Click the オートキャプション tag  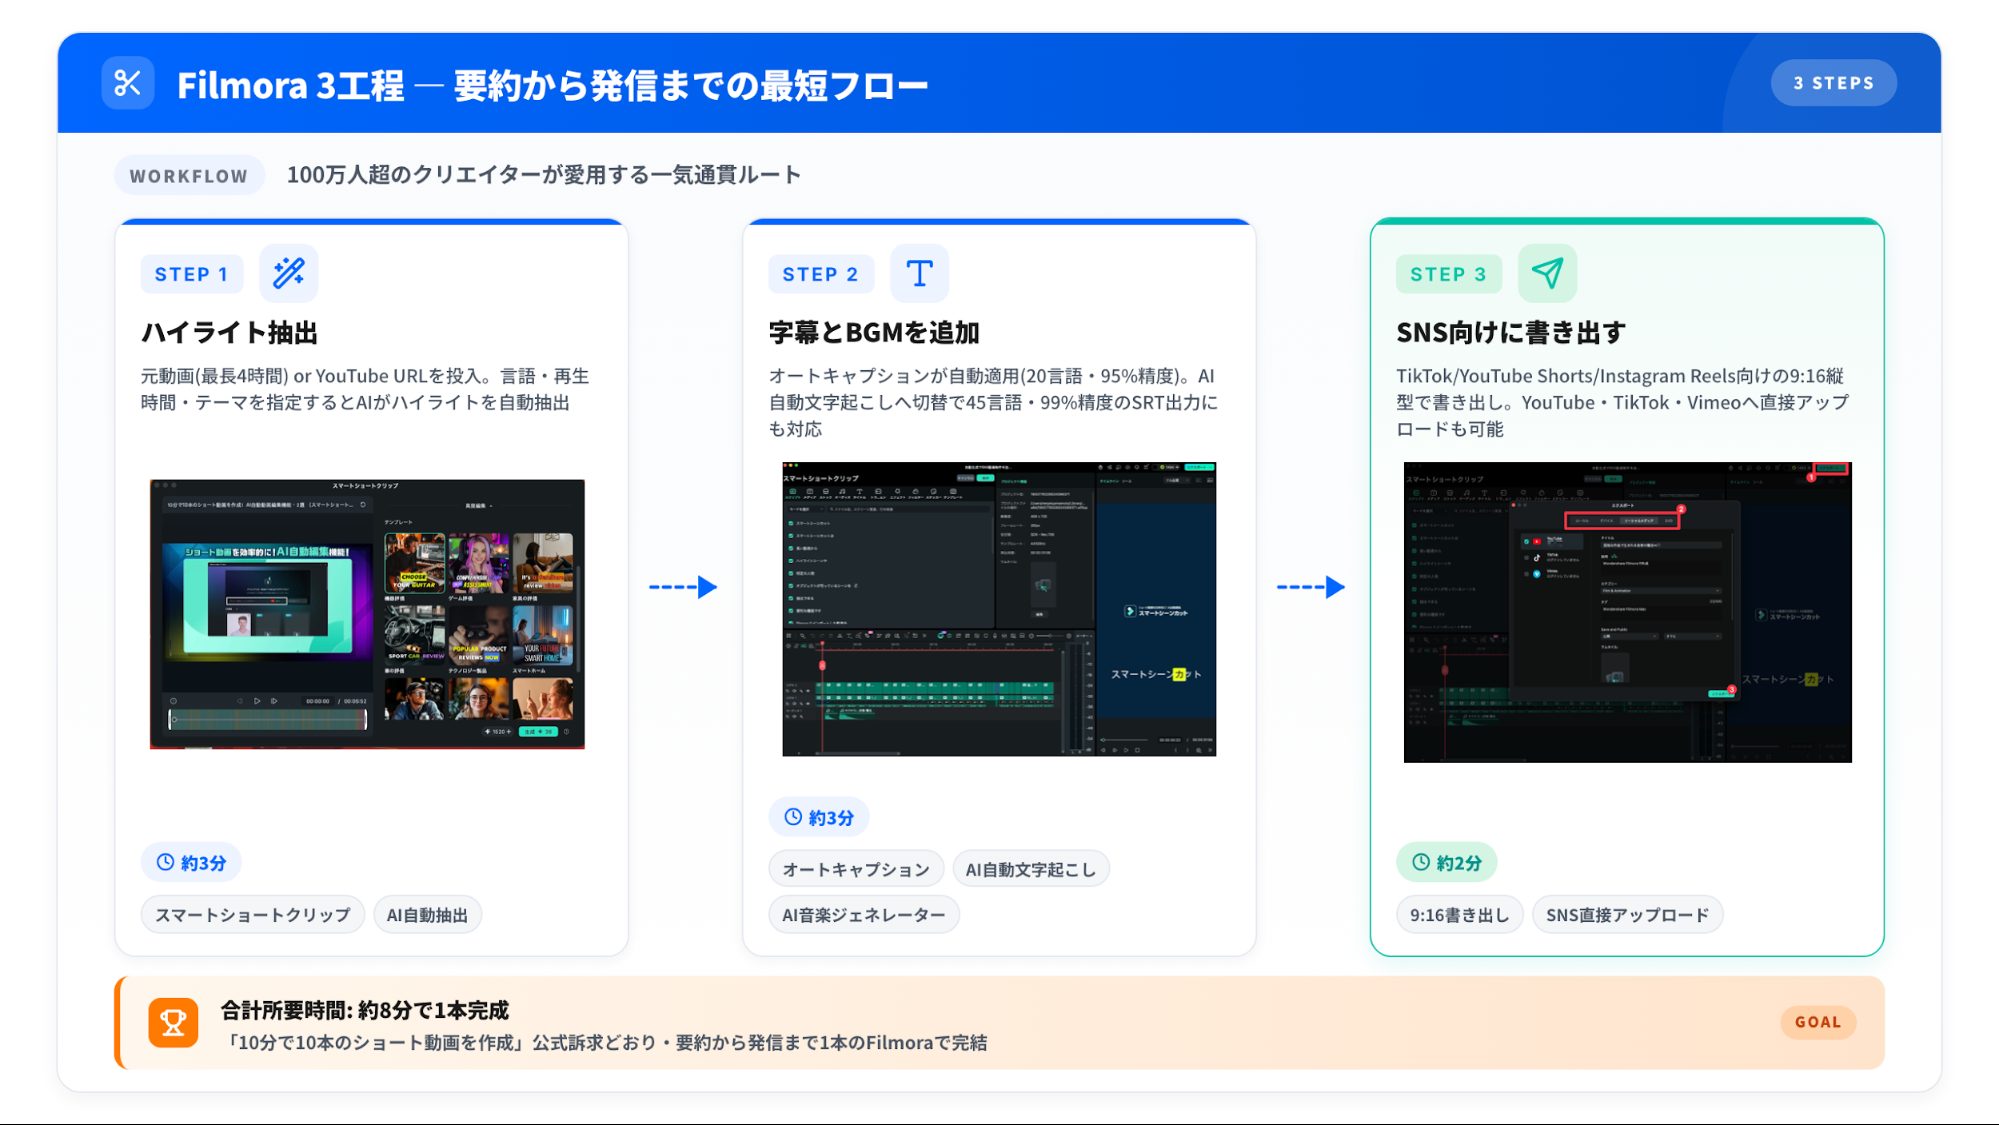856,870
